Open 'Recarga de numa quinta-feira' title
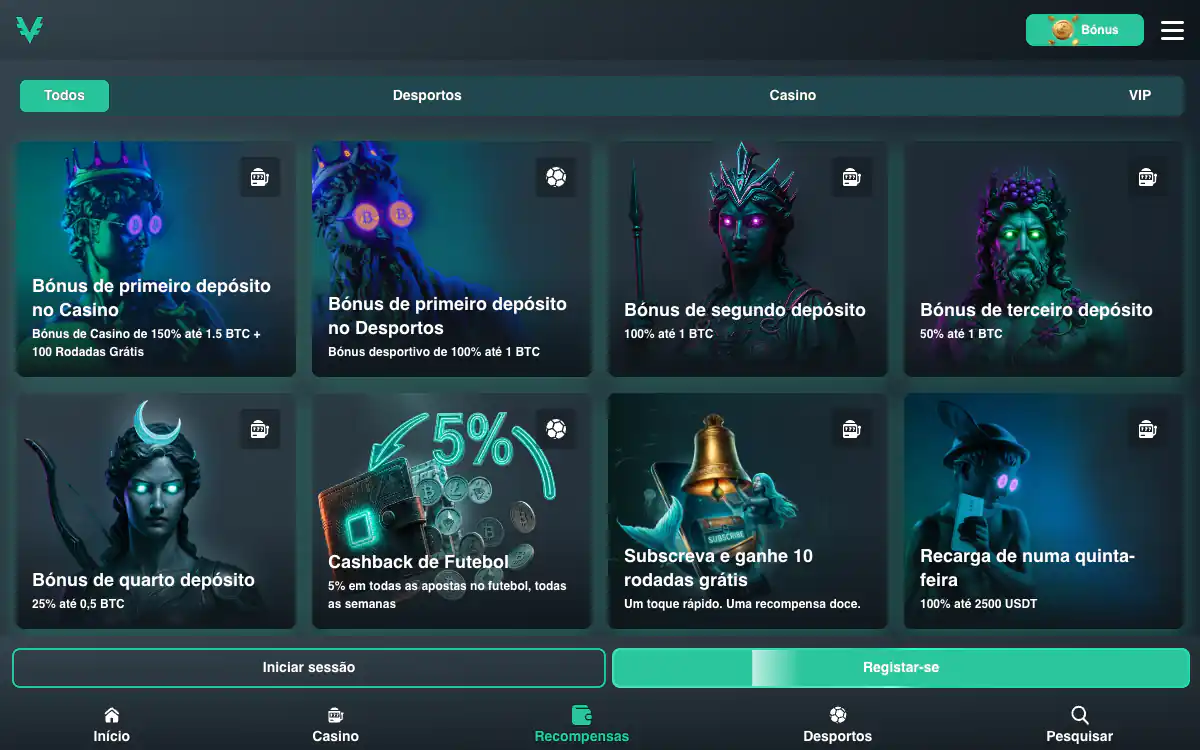This screenshot has width=1200, height=750. click(x=1027, y=568)
